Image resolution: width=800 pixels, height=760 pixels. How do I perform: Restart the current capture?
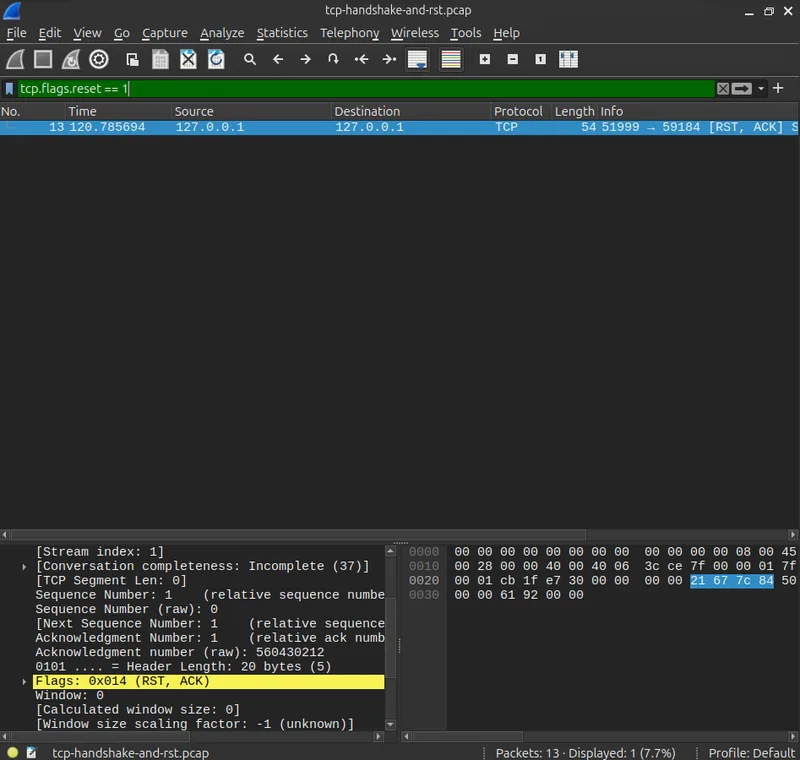click(x=71, y=59)
